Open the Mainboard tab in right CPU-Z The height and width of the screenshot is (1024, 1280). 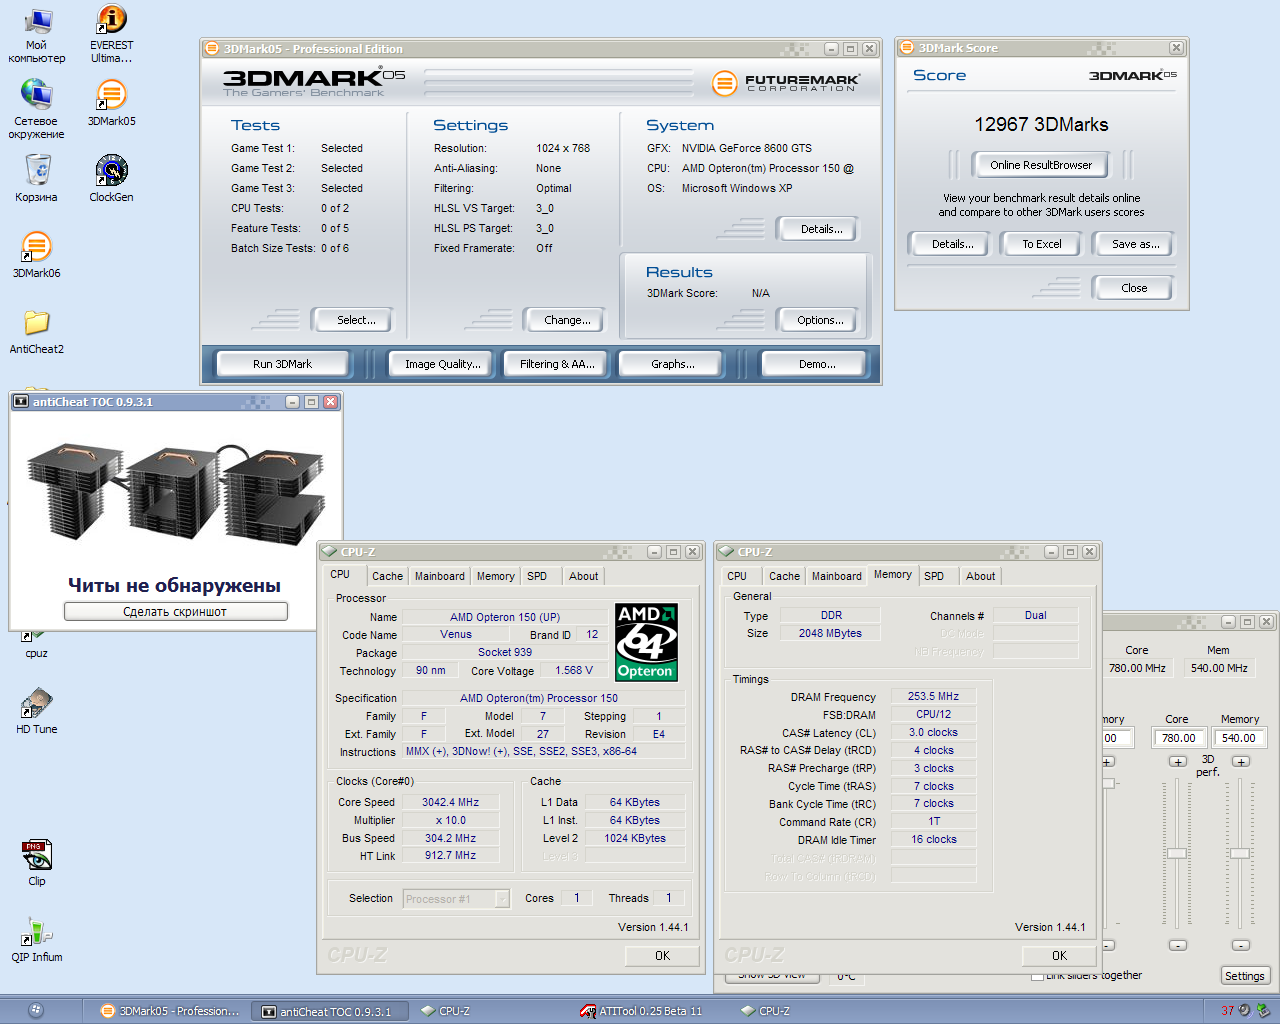837,576
